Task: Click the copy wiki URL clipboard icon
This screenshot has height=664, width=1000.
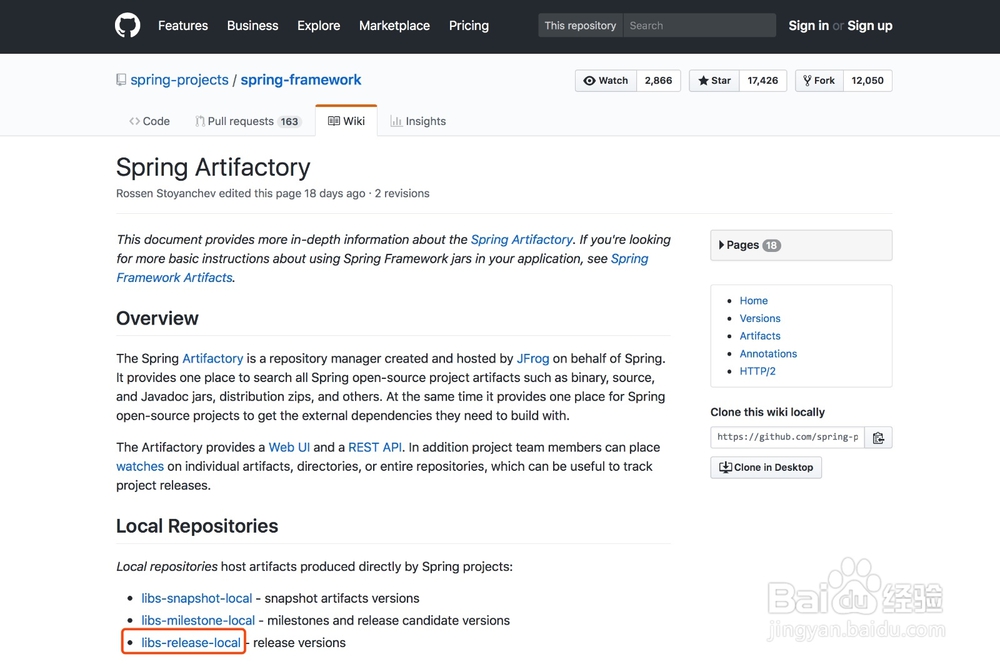Action: (x=878, y=438)
